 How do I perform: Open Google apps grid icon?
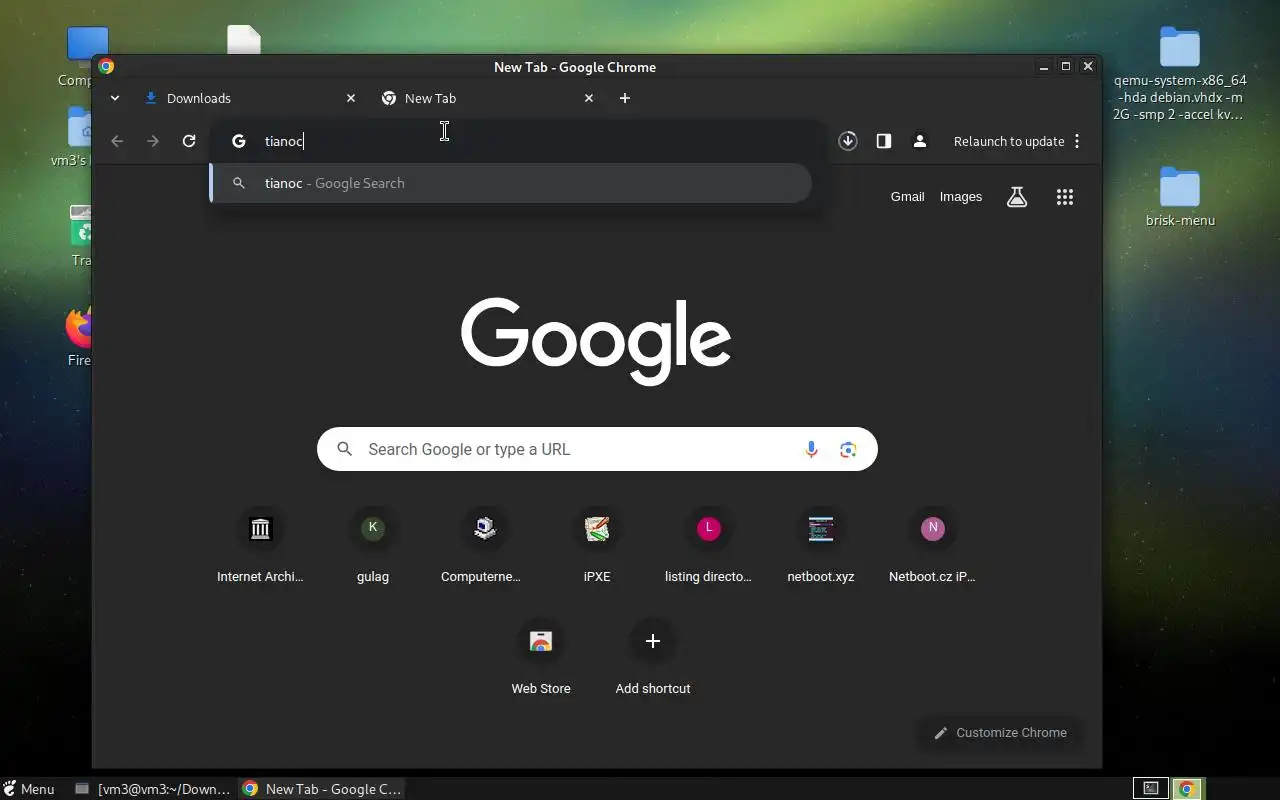1065,197
